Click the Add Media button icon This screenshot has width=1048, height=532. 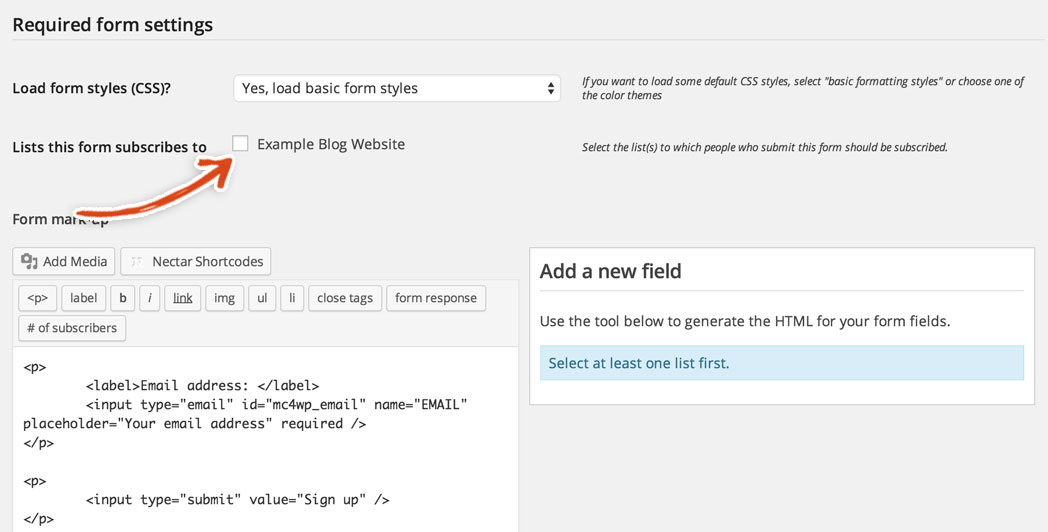coord(29,262)
